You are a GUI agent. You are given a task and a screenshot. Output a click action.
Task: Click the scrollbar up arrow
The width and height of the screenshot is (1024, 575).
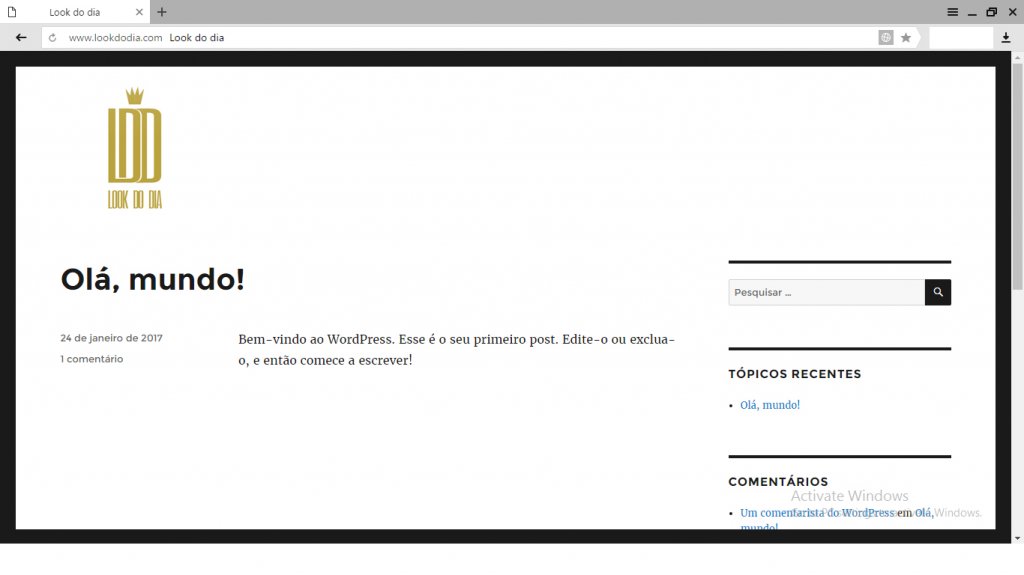(x=1017, y=58)
